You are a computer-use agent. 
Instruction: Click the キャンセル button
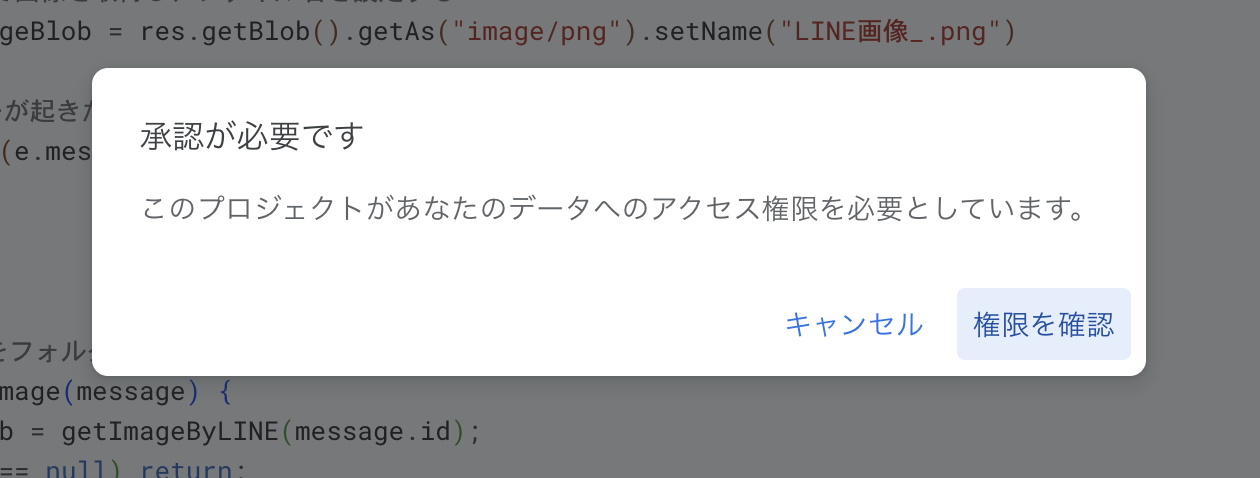854,324
